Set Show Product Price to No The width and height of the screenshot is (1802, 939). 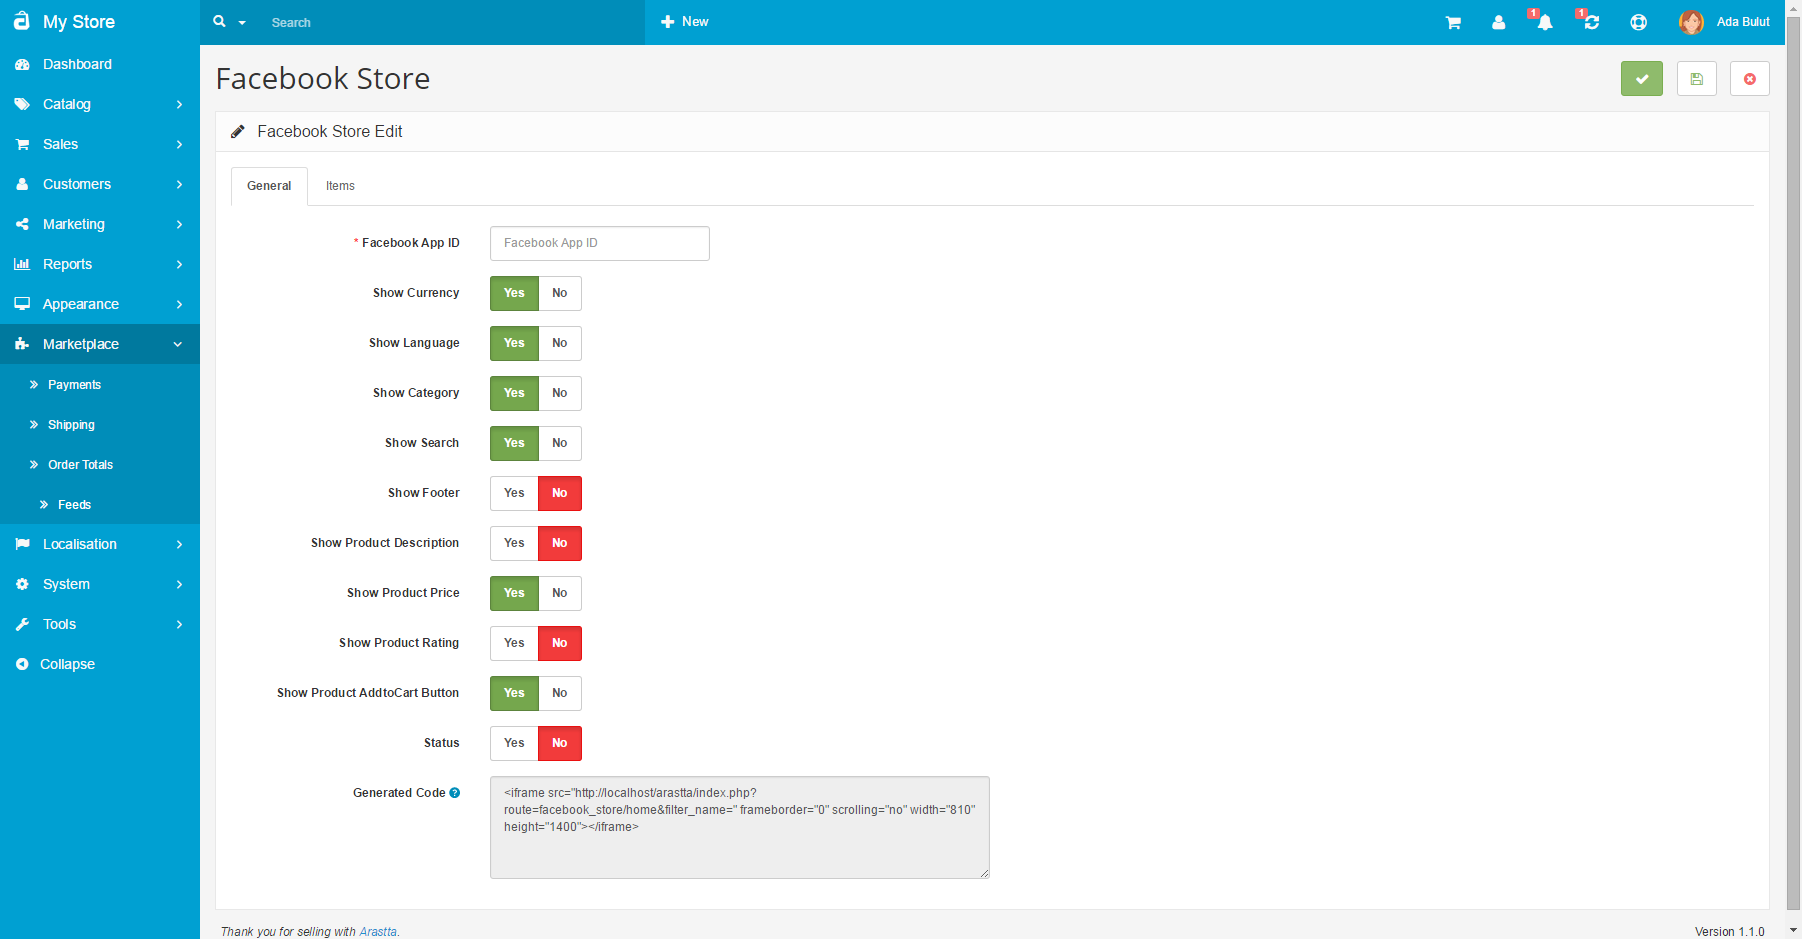click(x=560, y=593)
